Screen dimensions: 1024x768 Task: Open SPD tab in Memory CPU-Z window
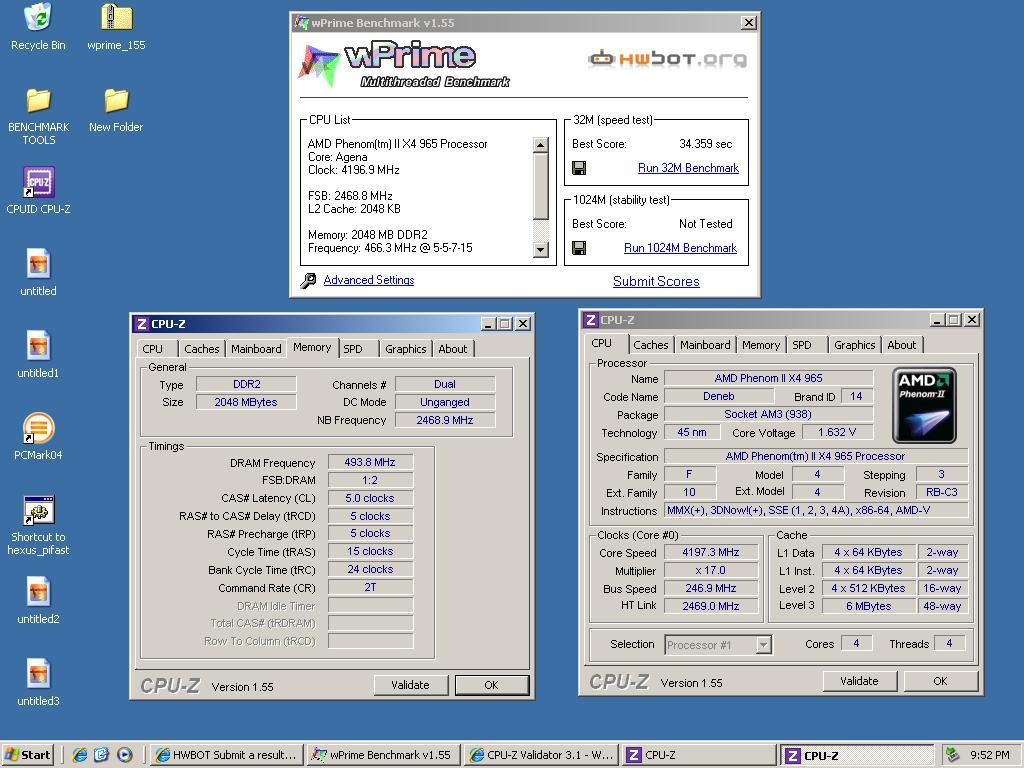(353, 349)
